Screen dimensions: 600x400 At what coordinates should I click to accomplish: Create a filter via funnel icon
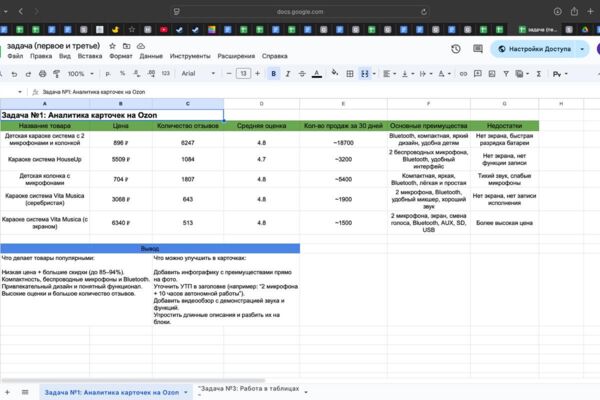[506, 73]
